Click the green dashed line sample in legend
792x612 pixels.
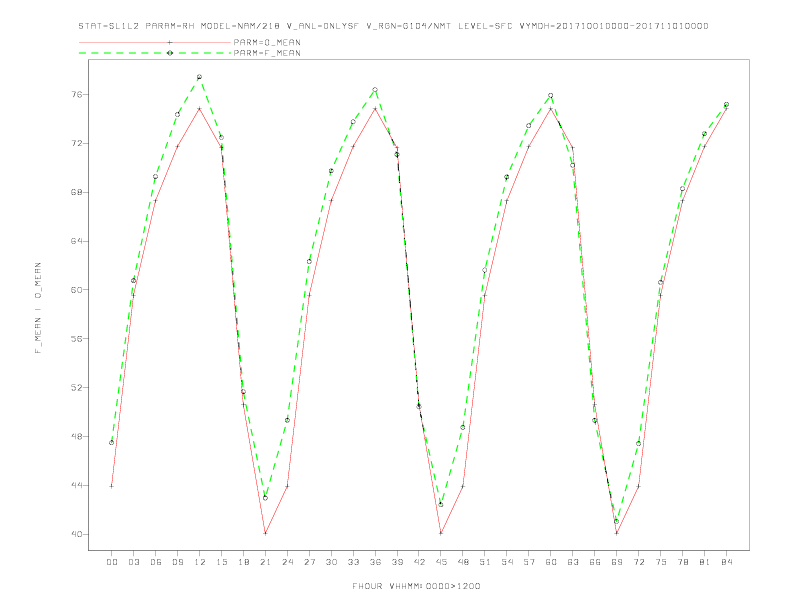(155, 53)
